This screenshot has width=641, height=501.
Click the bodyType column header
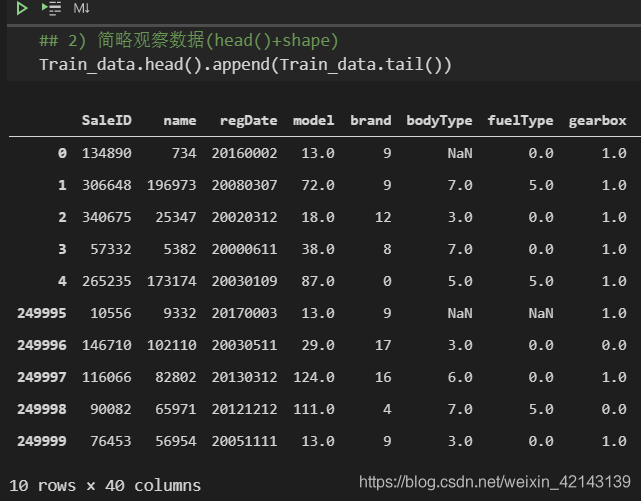point(439,120)
